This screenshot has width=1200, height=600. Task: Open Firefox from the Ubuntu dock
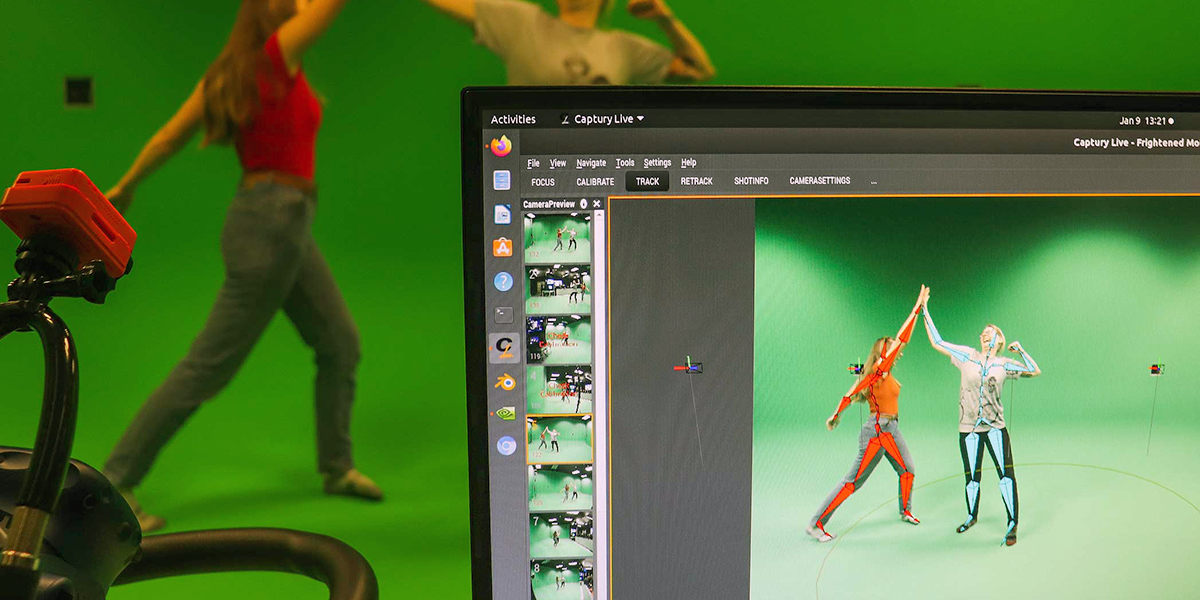click(501, 146)
